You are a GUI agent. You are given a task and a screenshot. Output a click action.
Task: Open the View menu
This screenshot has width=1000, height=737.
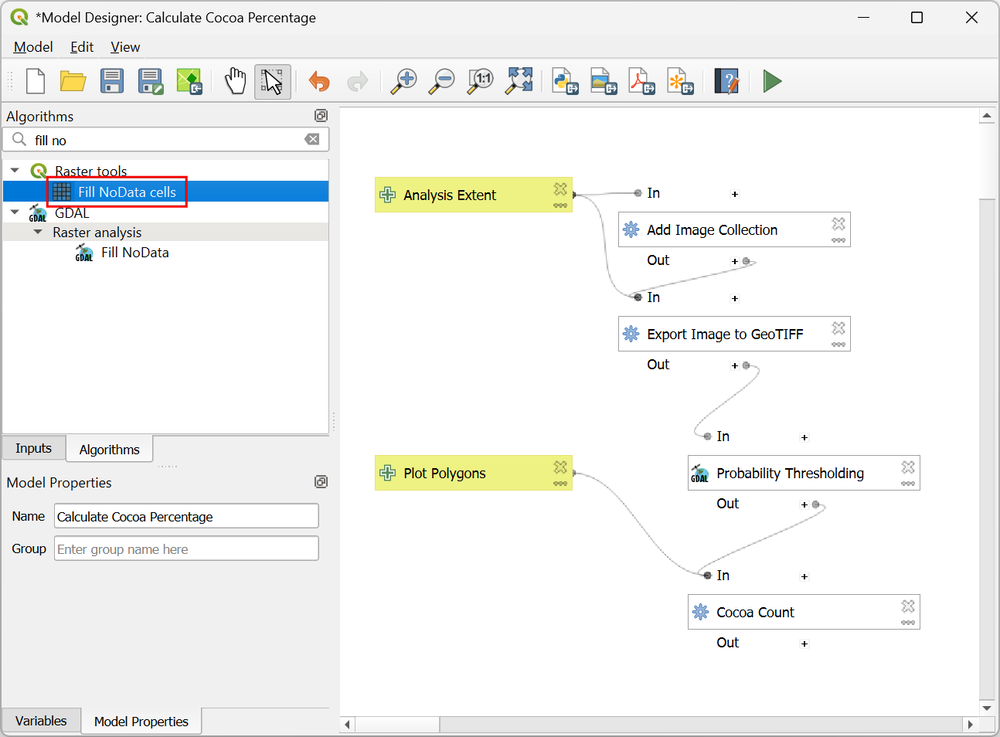[x=125, y=47]
